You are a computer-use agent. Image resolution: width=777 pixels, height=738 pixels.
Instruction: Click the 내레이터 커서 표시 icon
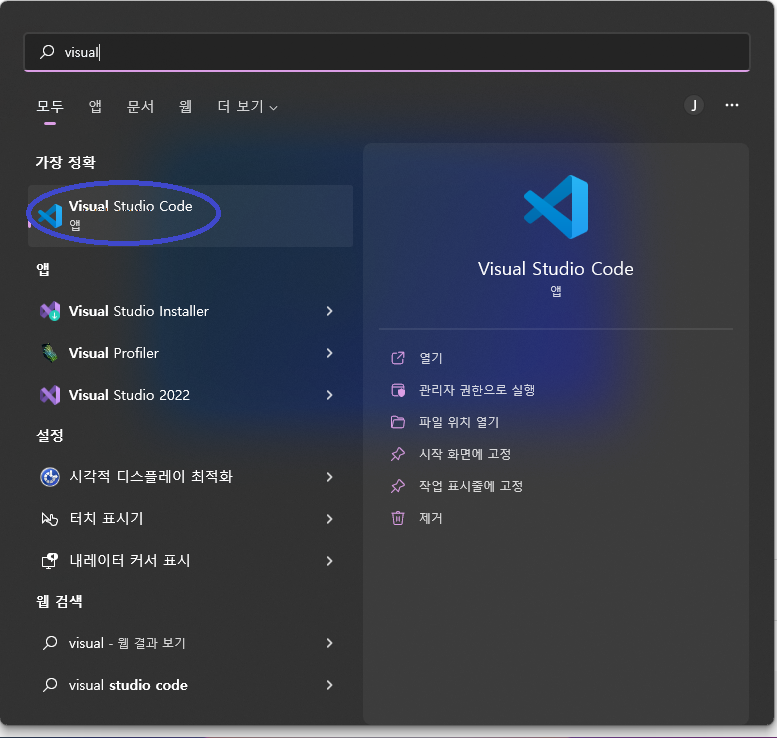(x=50, y=561)
